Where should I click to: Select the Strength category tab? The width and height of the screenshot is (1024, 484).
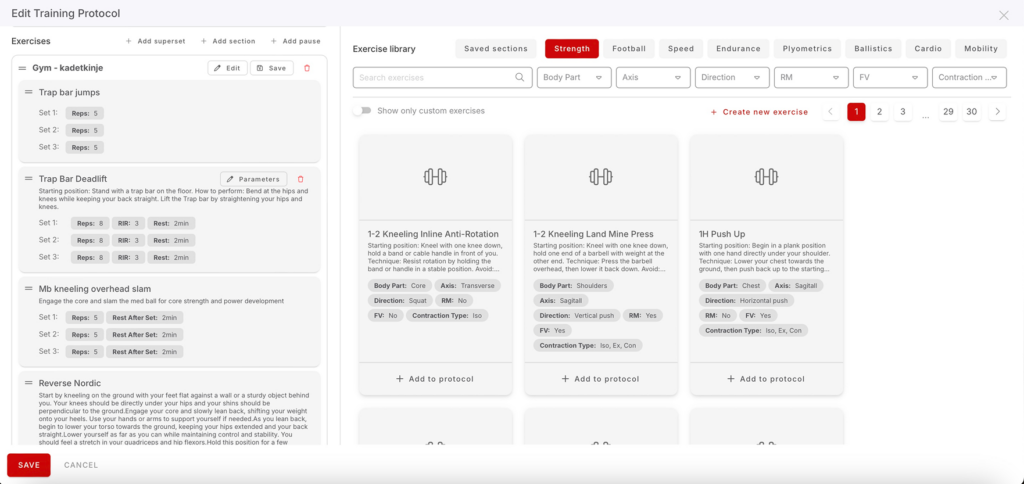pos(572,48)
